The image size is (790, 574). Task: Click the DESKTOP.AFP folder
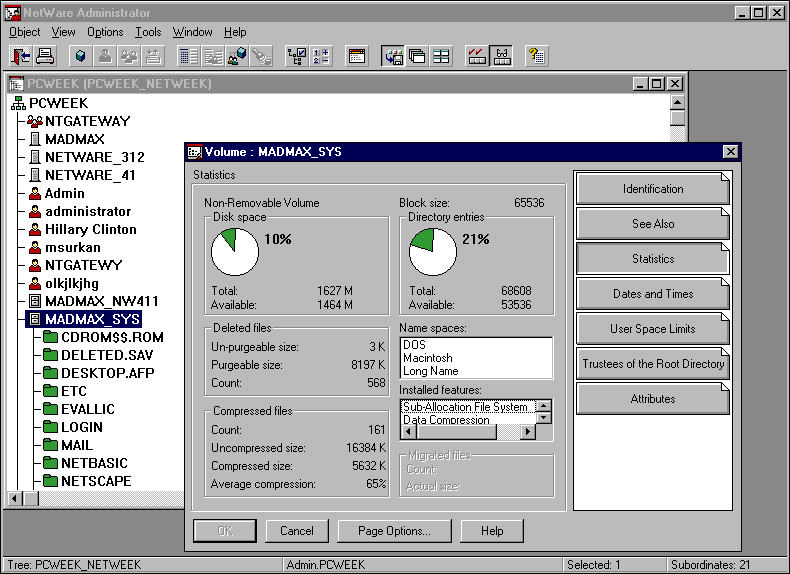tap(98, 373)
